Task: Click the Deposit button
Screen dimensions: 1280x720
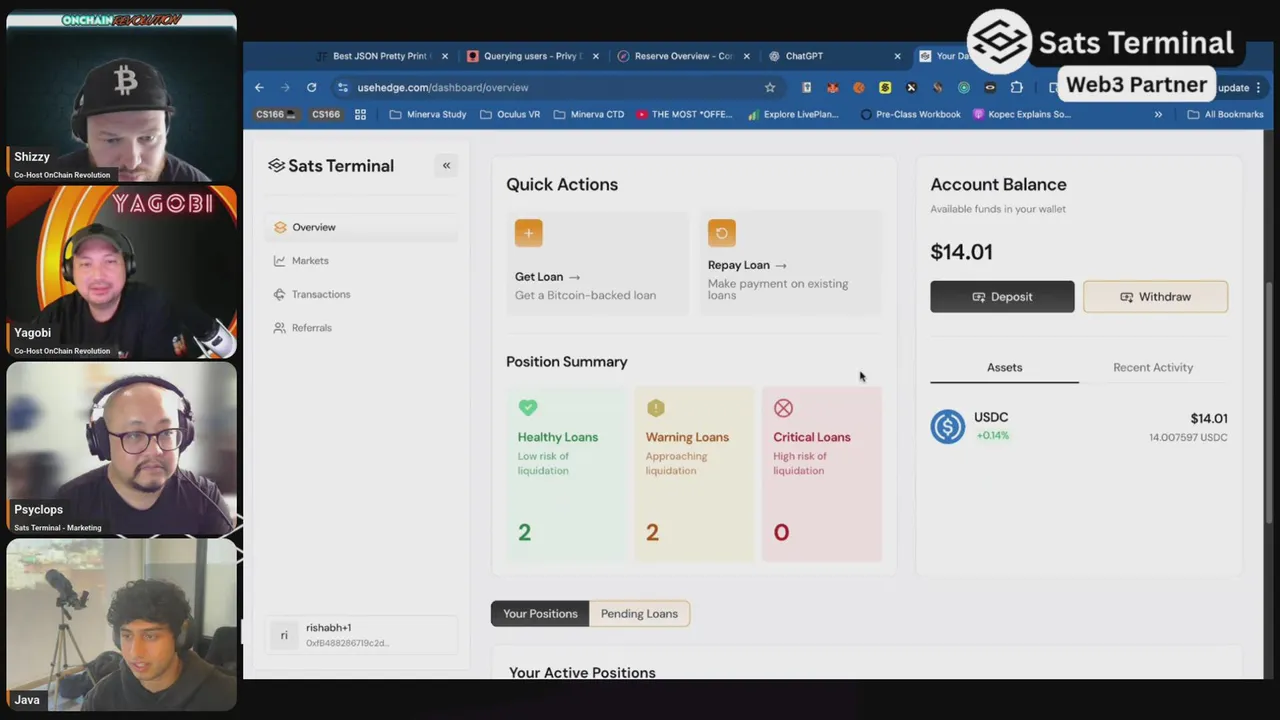Action: coord(1002,297)
